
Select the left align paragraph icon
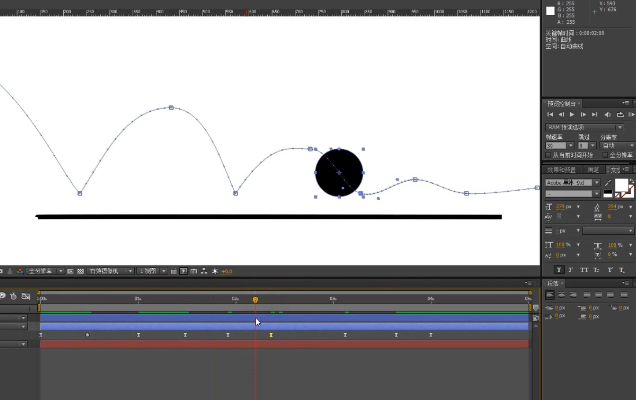point(550,295)
